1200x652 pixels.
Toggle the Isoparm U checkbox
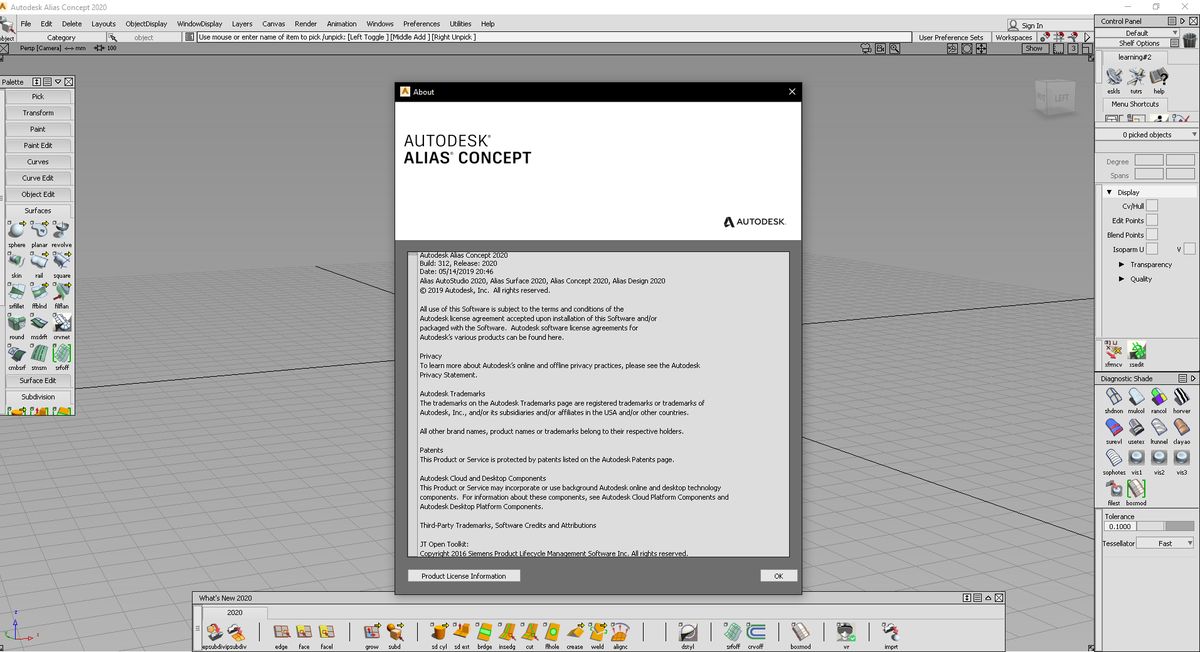pos(1152,249)
